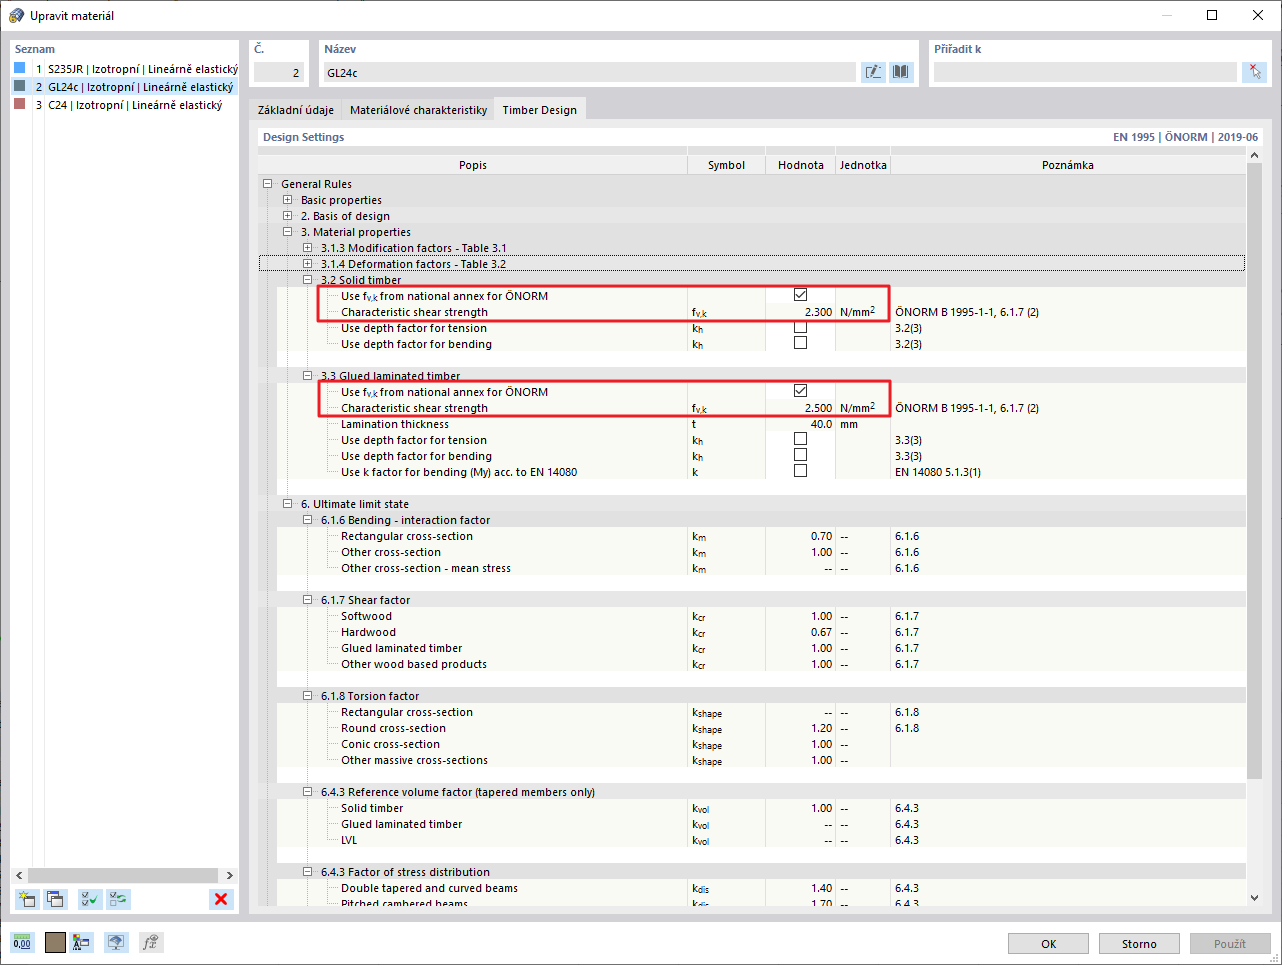The width and height of the screenshot is (1282, 965).
Task: Select all materials via the green check icon
Action: pyautogui.click(x=89, y=899)
